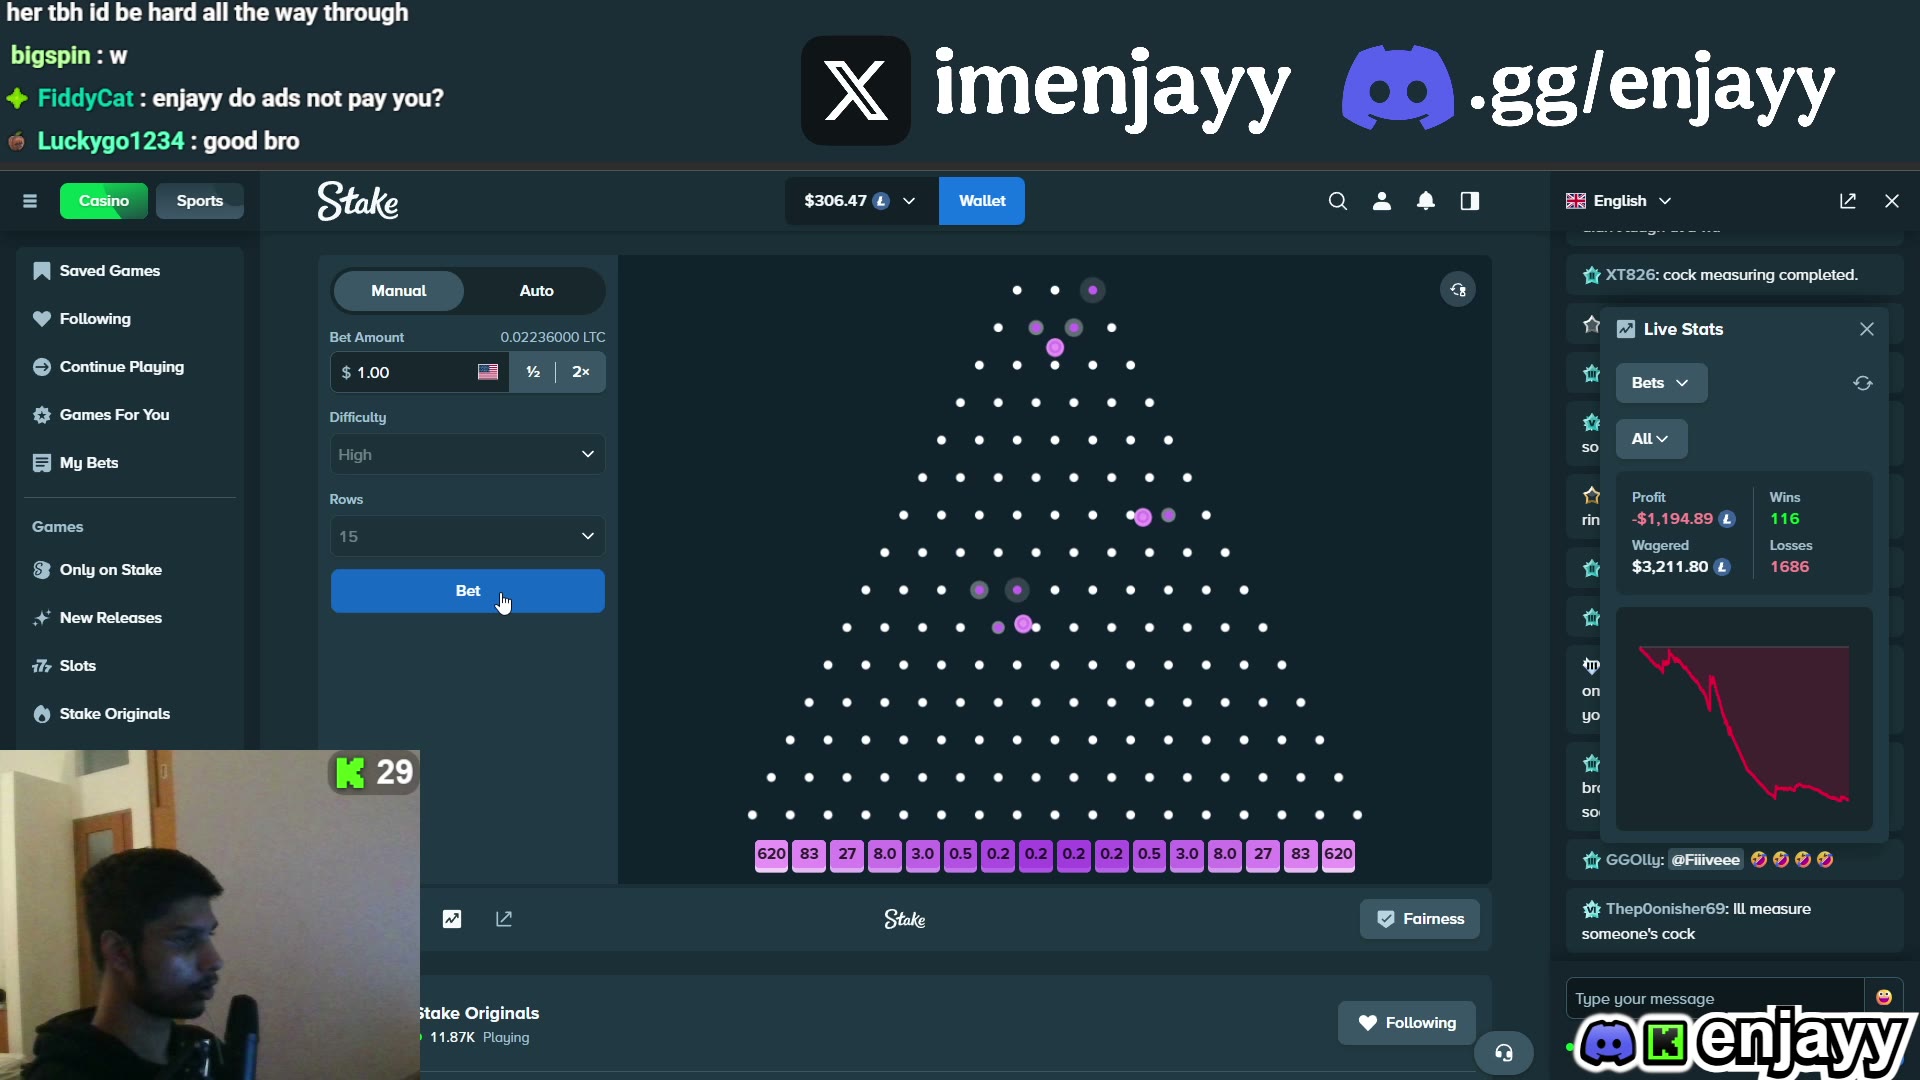
Task: Click the New Releases sparkle icon
Action: pyautogui.click(x=41, y=618)
